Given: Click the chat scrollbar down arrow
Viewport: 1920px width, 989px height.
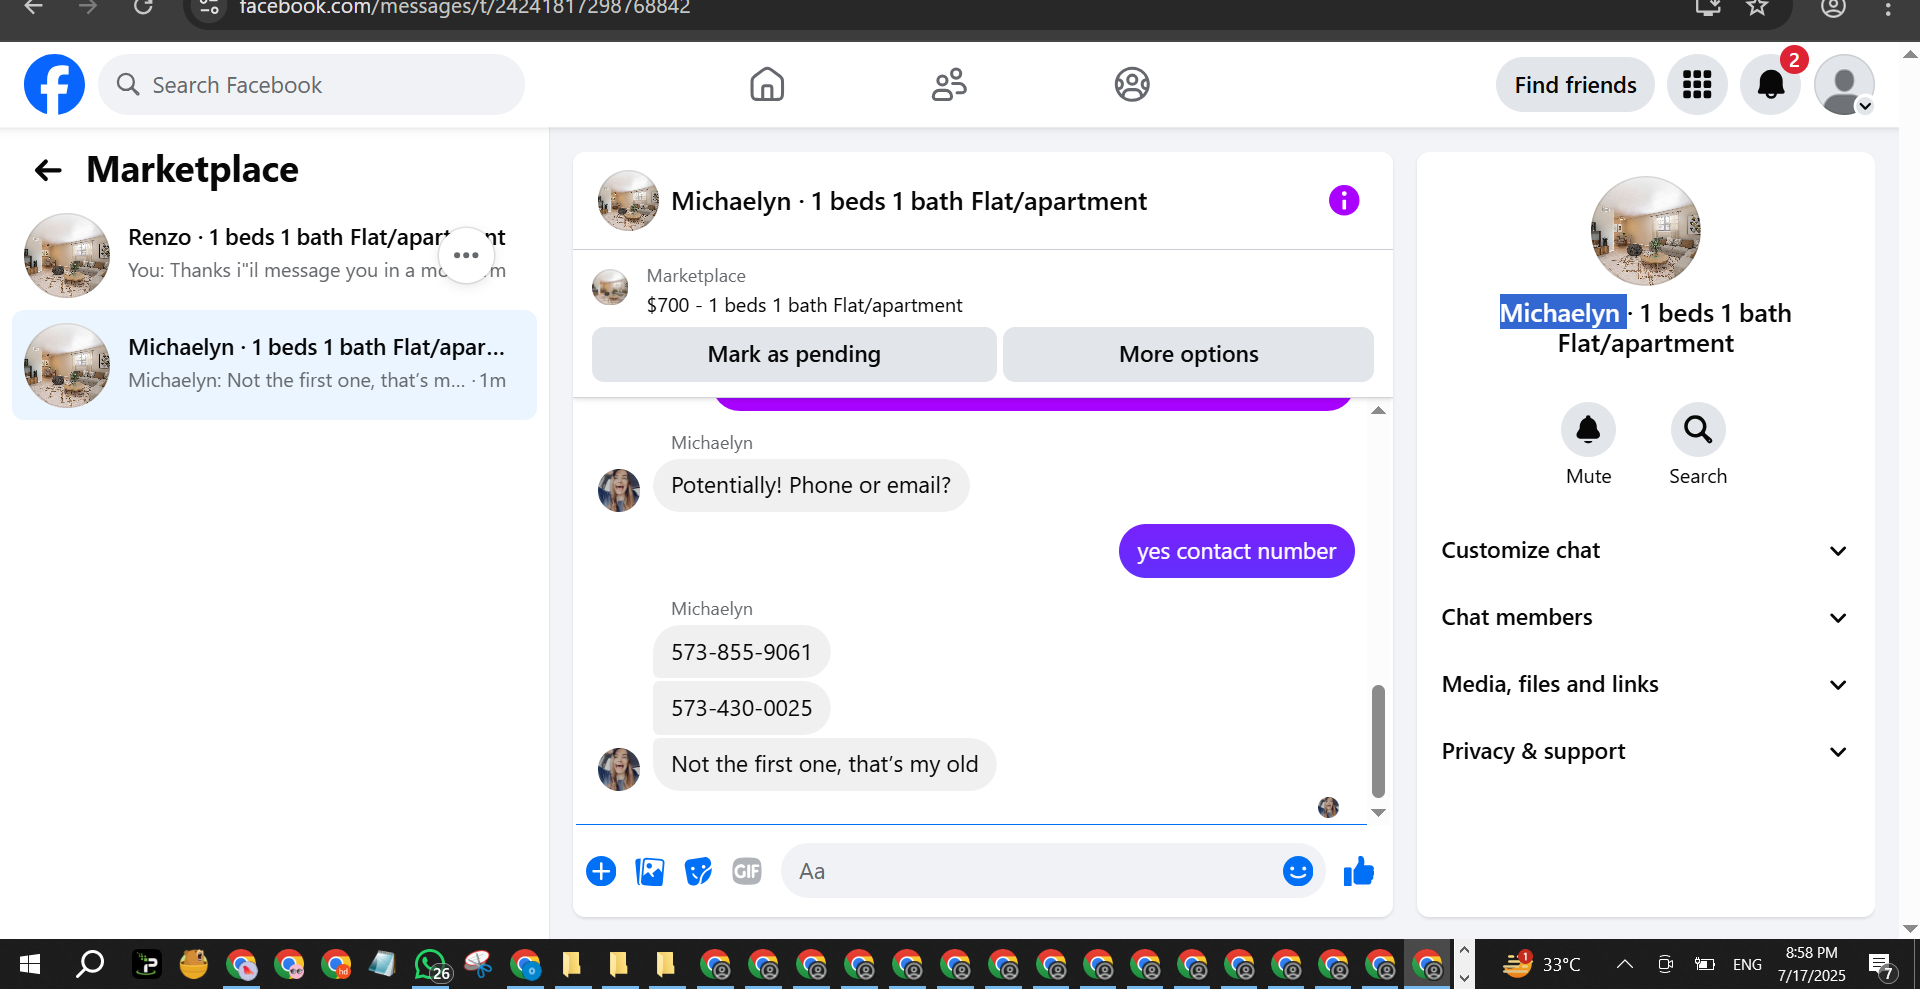Looking at the screenshot, I should pyautogui.click(x=1378, y=813).
